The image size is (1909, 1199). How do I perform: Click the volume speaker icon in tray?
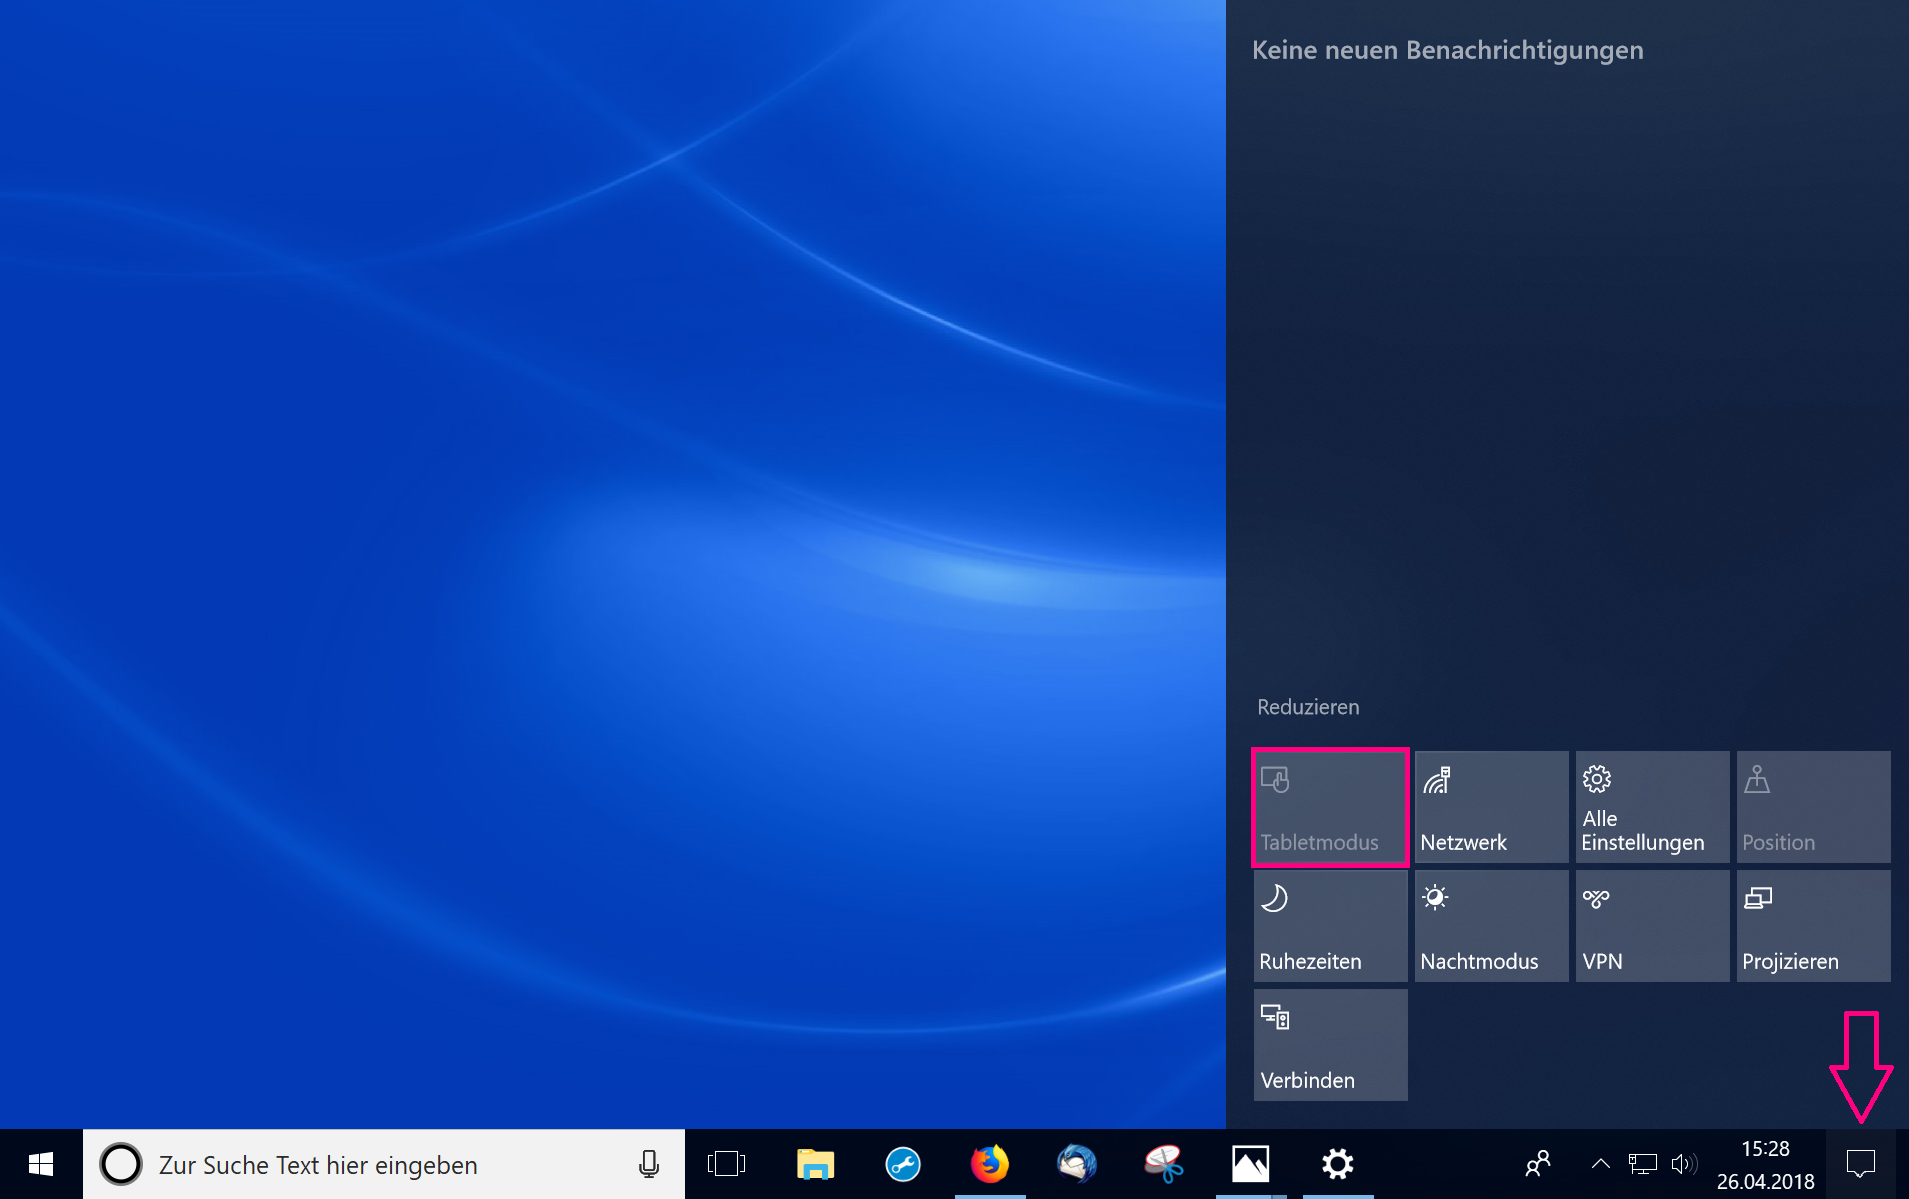point(1683,1164)
